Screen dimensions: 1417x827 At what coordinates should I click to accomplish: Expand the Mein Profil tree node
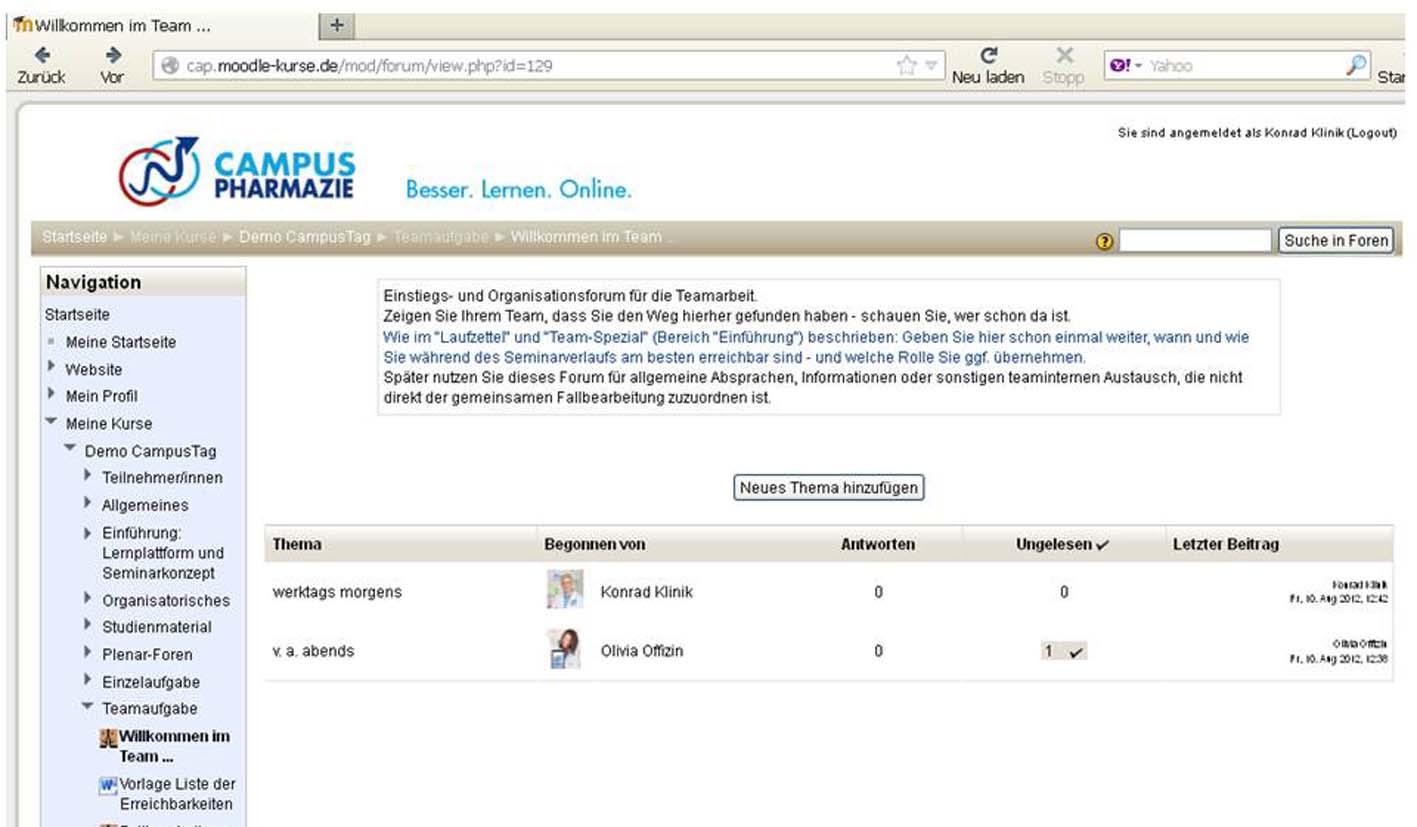(51, 395)
